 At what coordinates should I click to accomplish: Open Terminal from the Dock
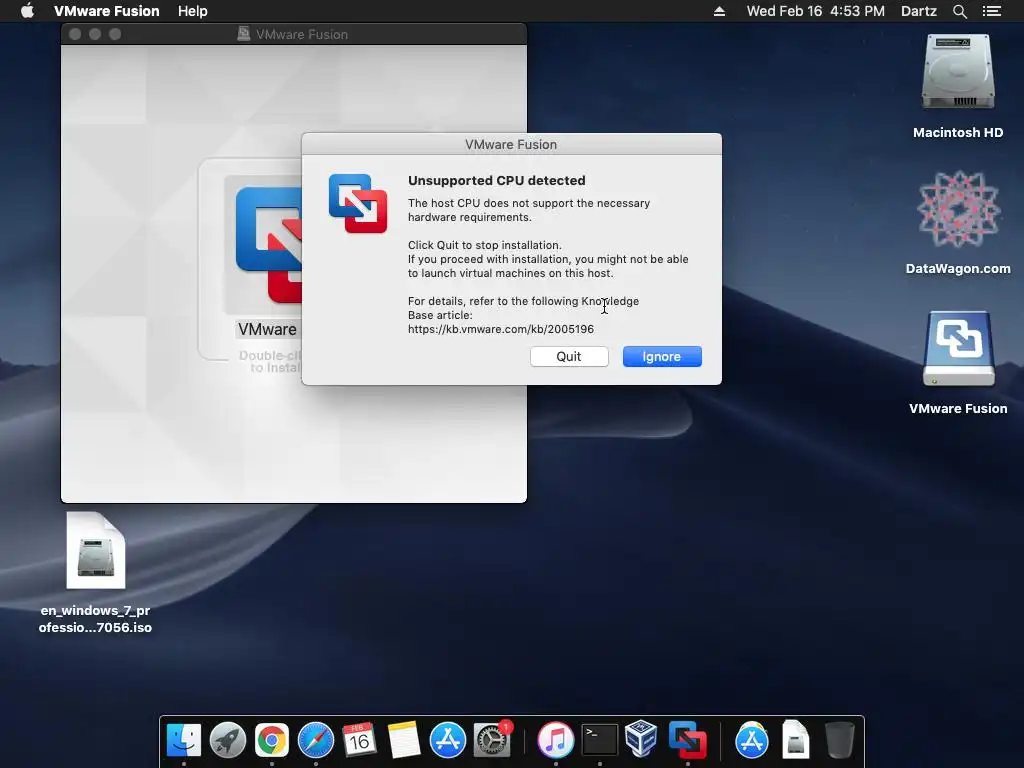coord(600,740)
